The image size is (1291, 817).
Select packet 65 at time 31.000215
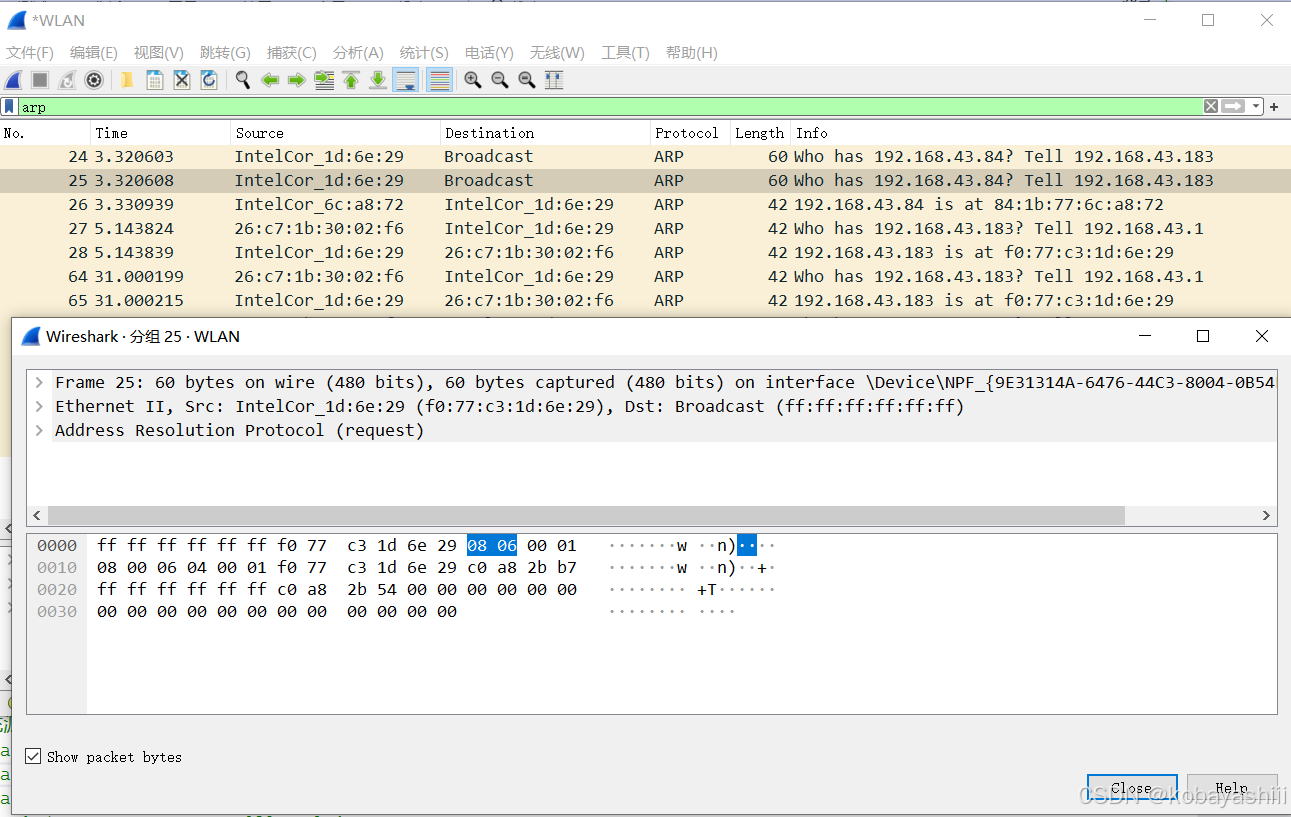pos(645,300)
